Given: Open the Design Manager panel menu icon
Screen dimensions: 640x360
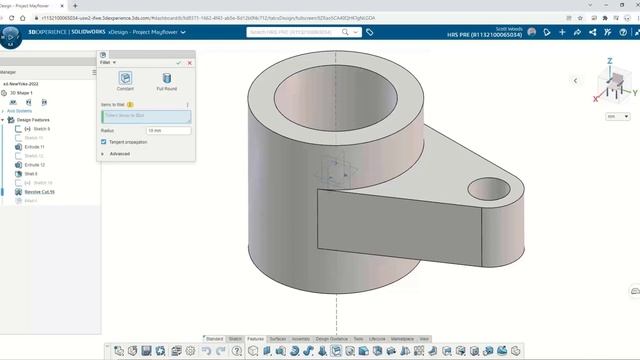Looking at the screenshot, I should pos(94,72).
